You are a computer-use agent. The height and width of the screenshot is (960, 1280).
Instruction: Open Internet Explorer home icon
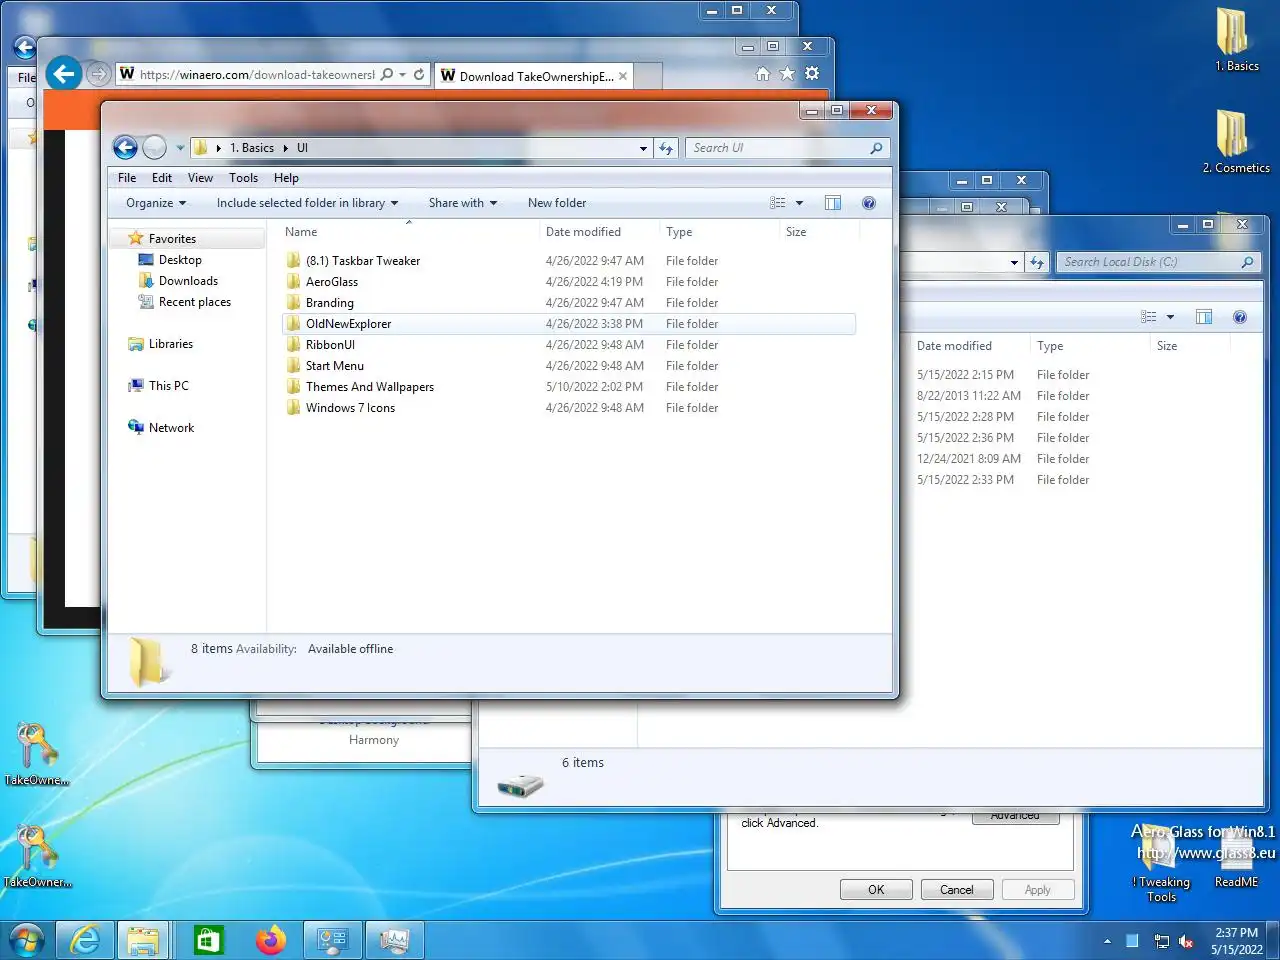coord(763,74)
